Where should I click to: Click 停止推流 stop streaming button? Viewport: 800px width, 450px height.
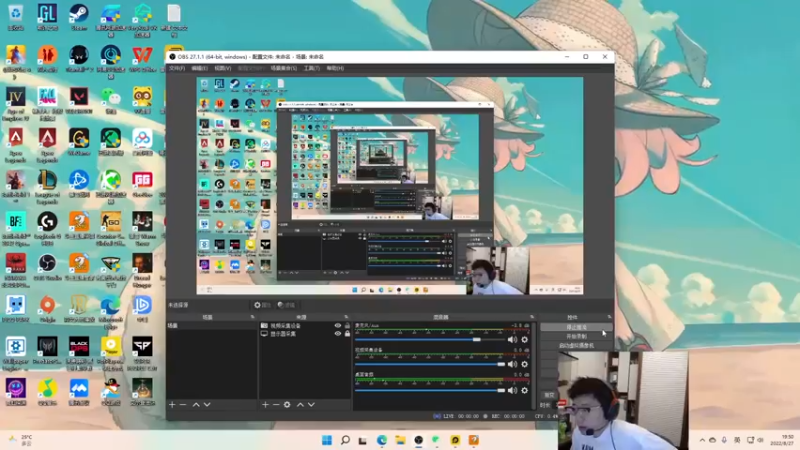click(577, 327)
